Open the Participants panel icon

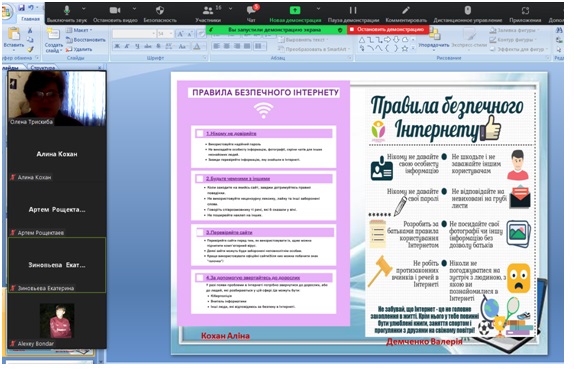pos(208,10)
